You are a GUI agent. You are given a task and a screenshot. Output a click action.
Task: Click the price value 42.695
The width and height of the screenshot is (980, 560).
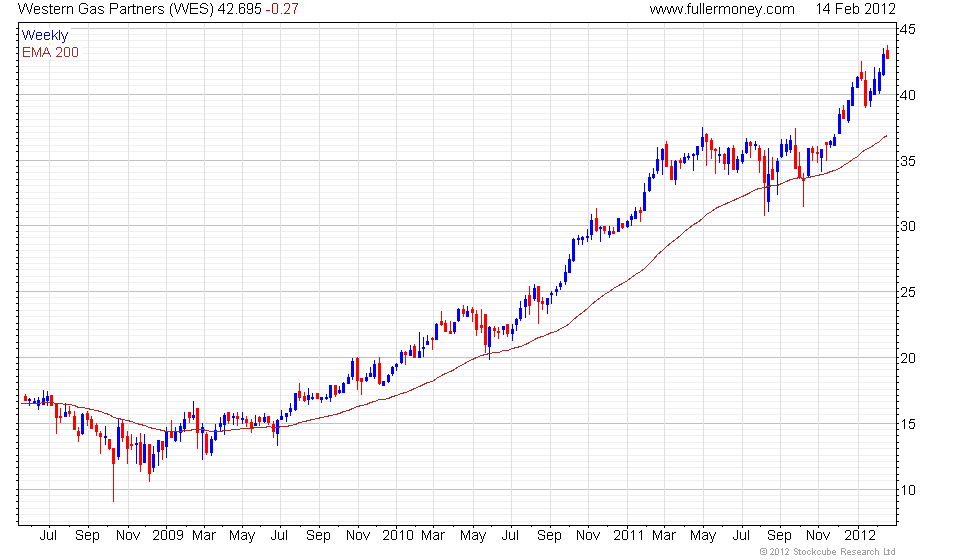(239, 9)
